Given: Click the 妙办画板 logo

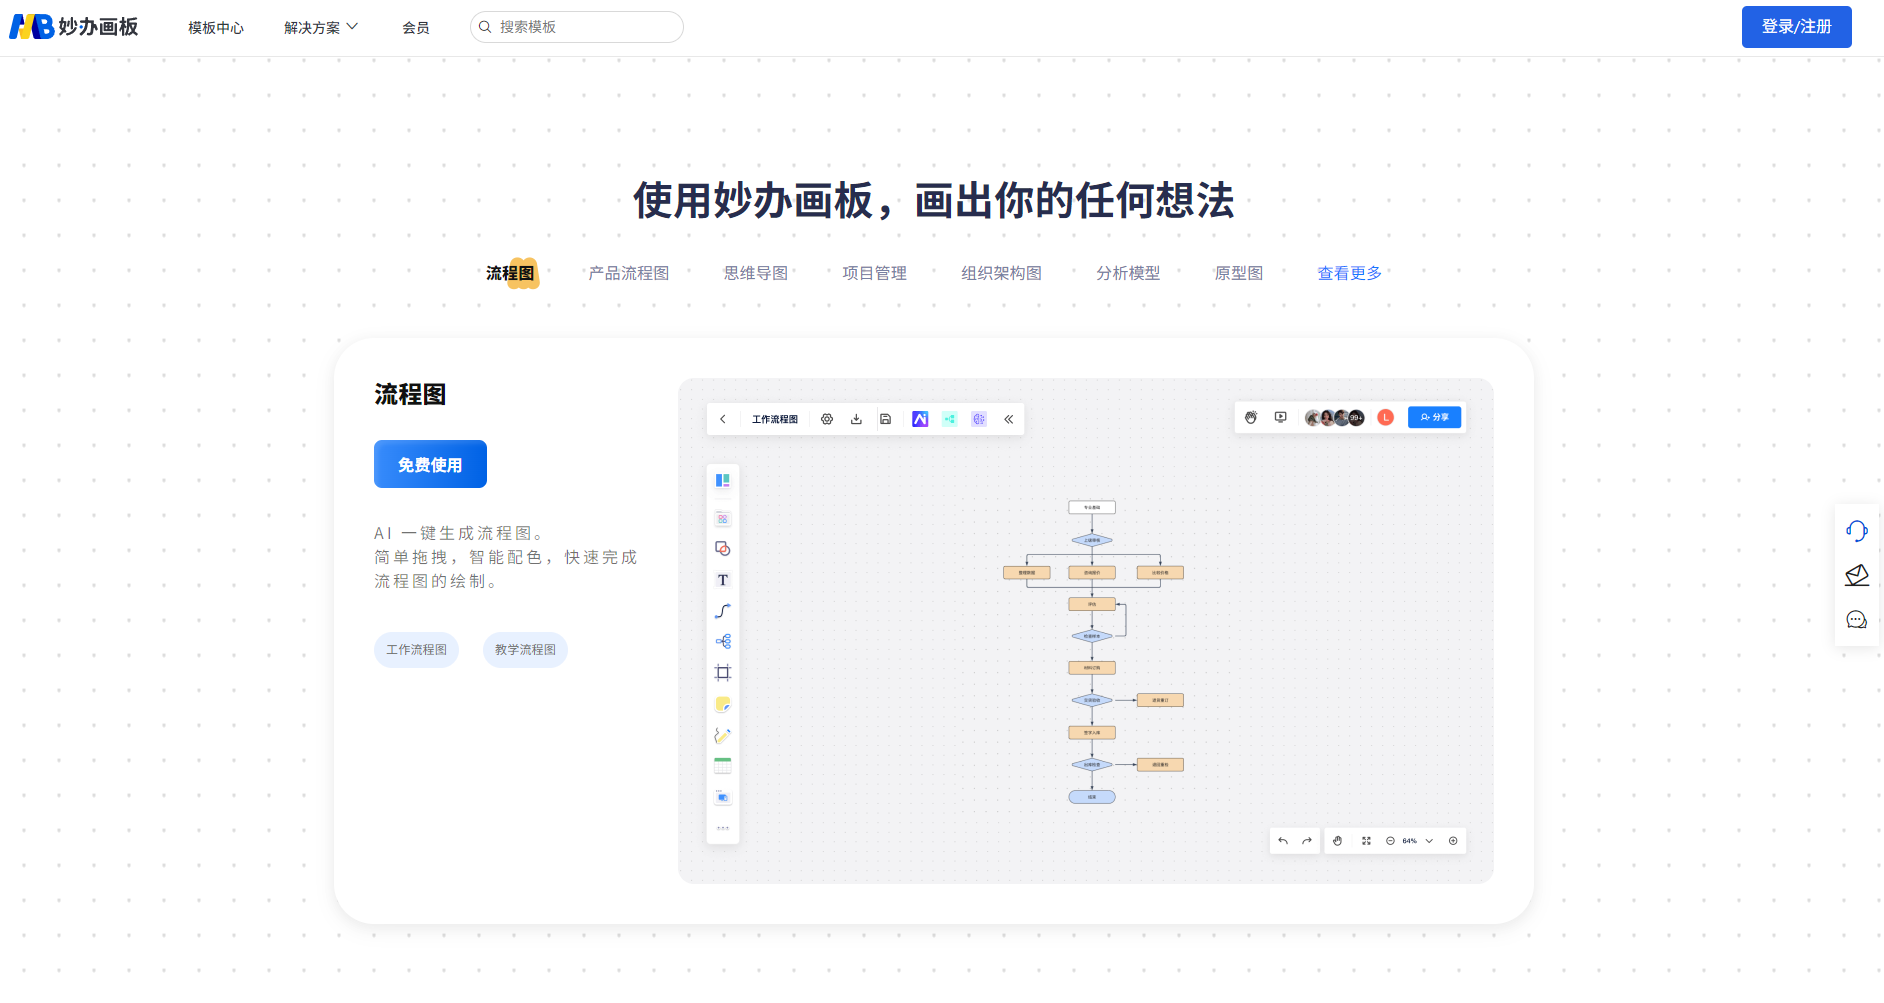Looking at the screenshot, I should [x=74, y=27].
